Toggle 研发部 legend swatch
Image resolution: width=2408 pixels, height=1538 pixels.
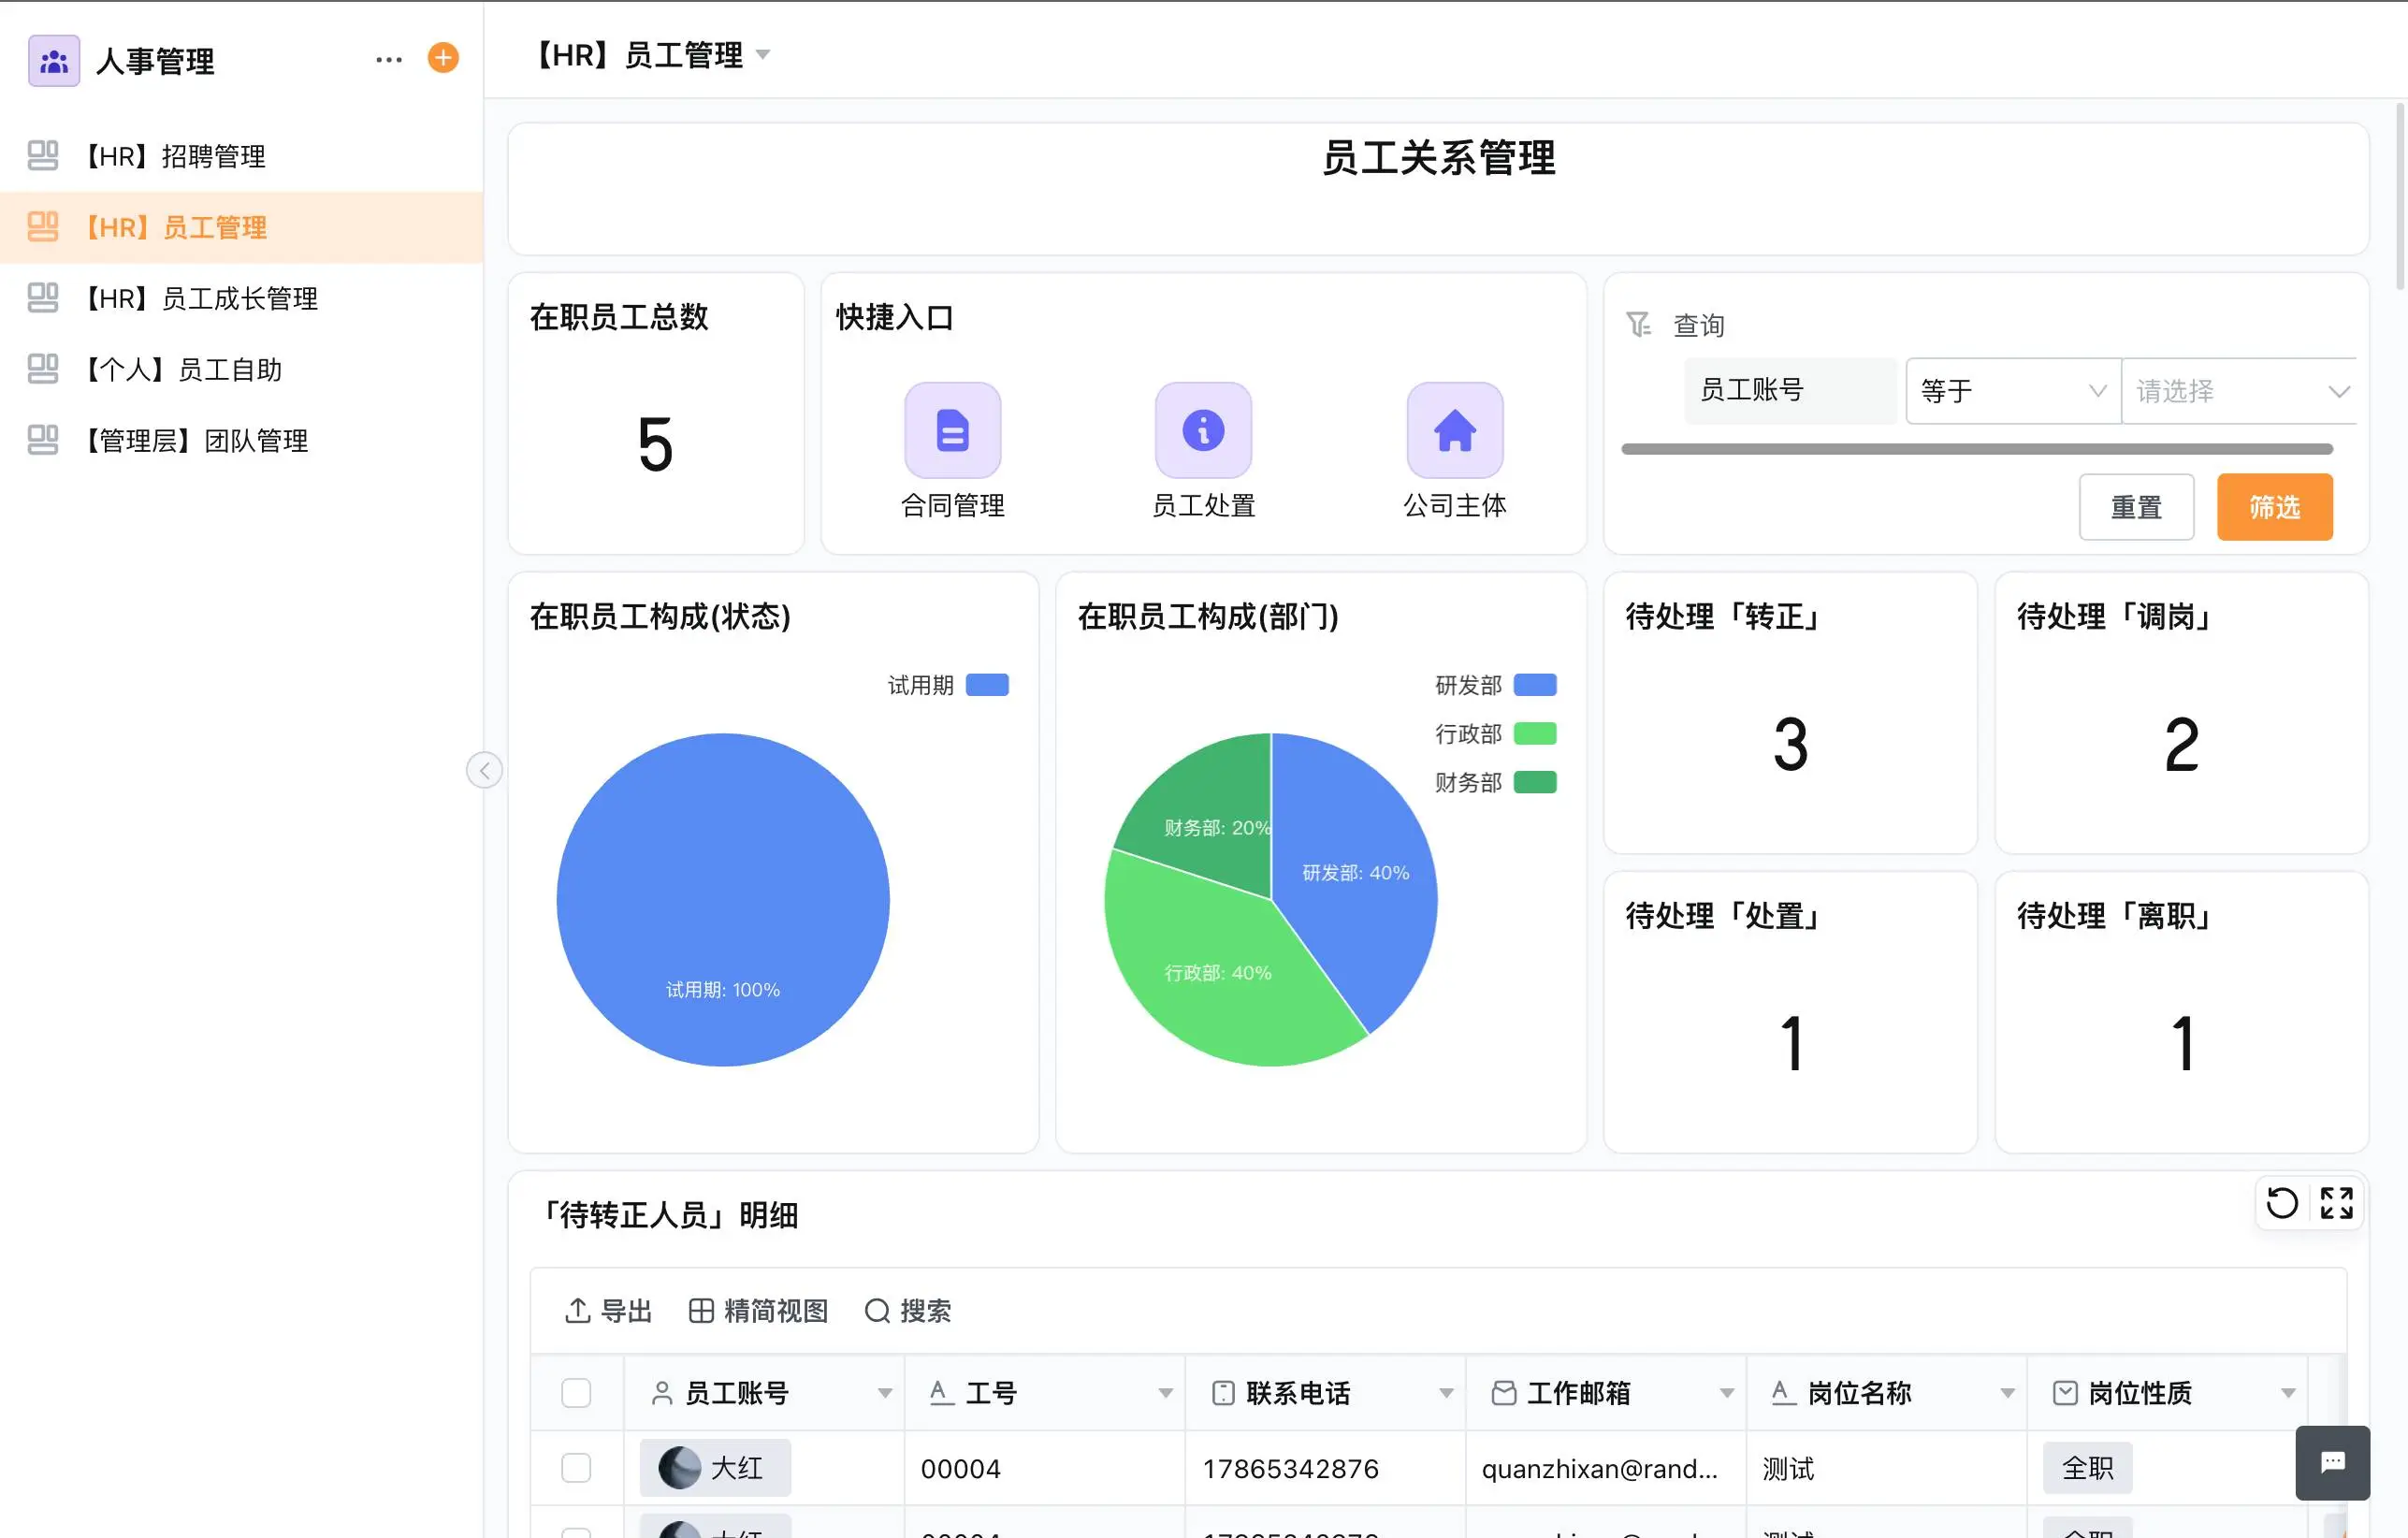[x=1535, y=685]
